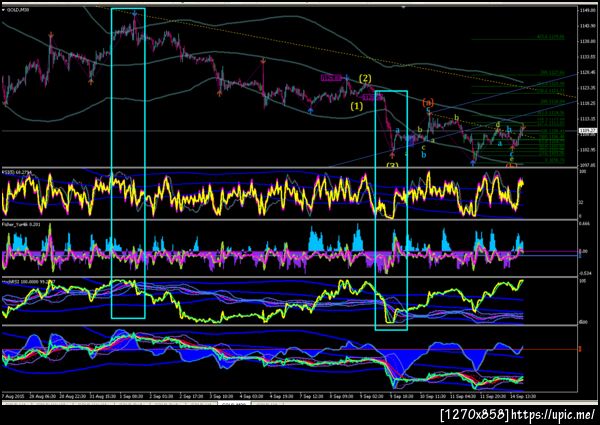Click the -0.534 Fisher scale value
The image size is (600, 425).
[584, 273]
